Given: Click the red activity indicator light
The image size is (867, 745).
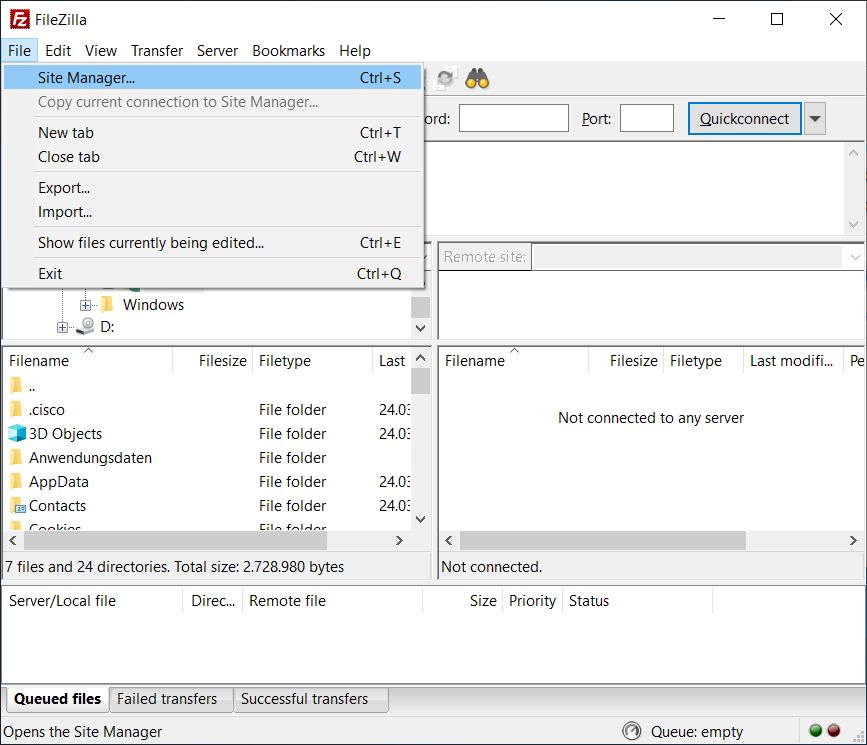Looking at the screenshot, I should click(833, 731).
